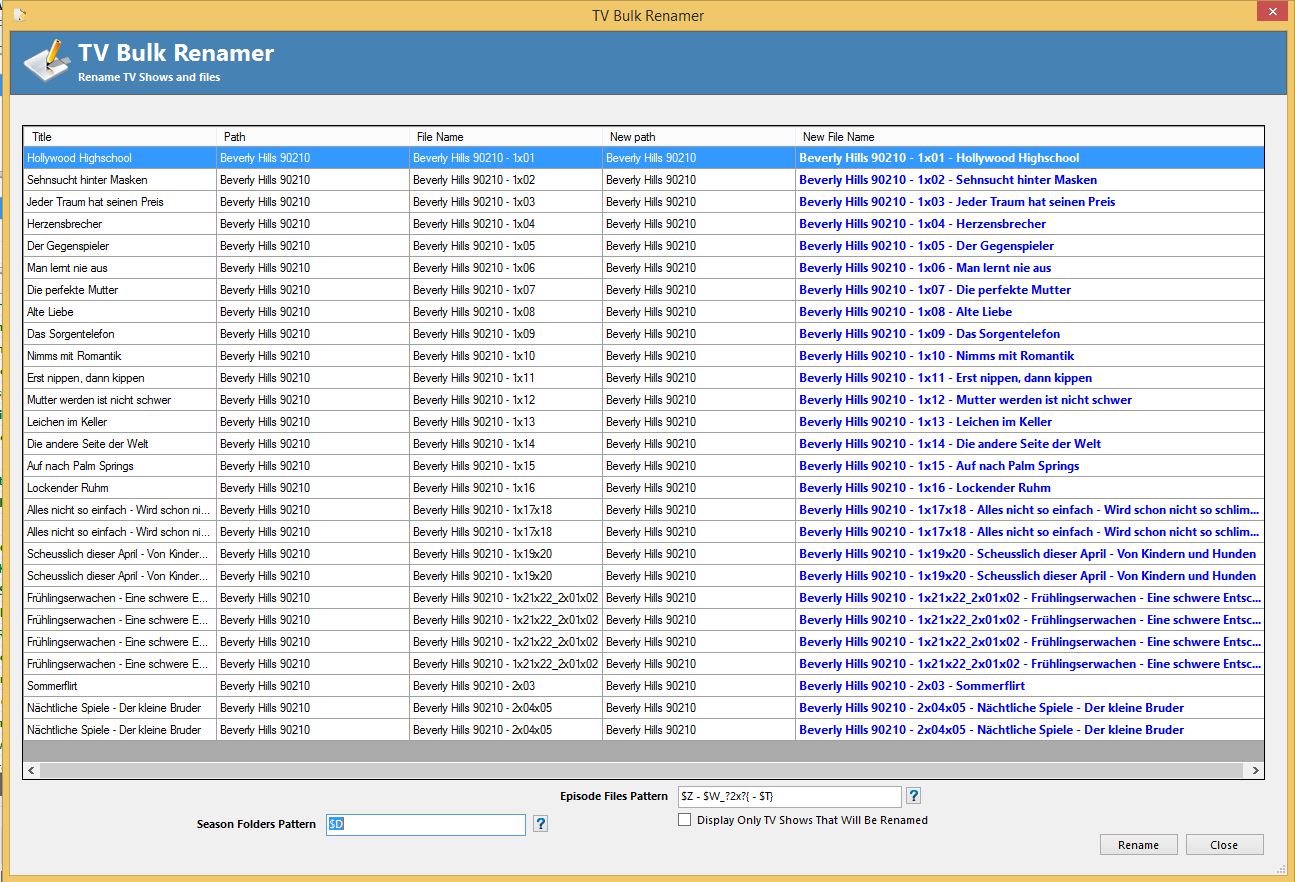Image resolution: width=1295 pixels, height=882 pixels.
Task: Sort by the Title column header
Action: point(120,137)
